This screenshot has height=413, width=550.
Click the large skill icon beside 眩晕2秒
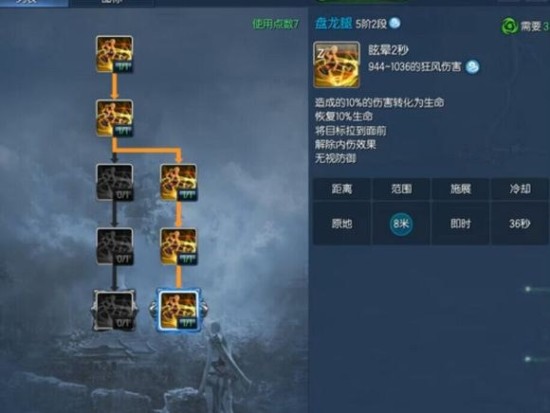point(336,65)
